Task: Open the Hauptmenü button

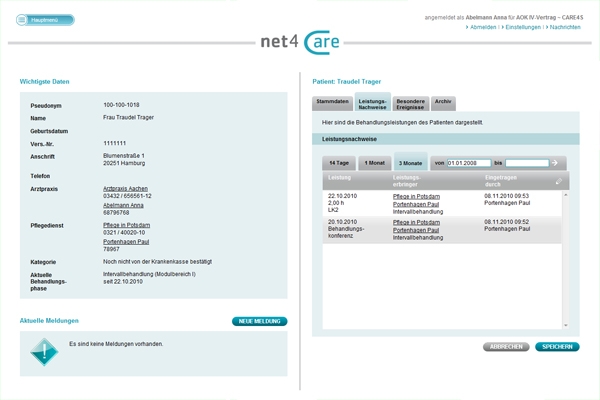Action: 45,20
